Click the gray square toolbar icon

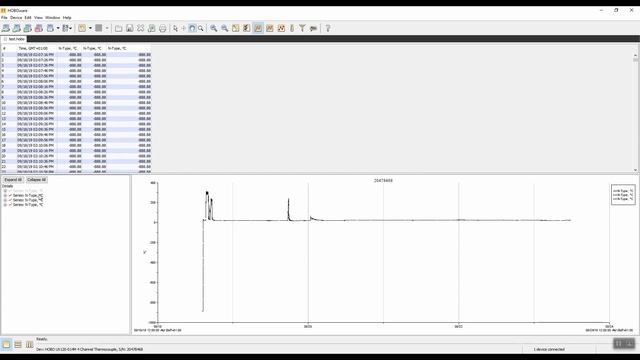[x=99, y=28]
